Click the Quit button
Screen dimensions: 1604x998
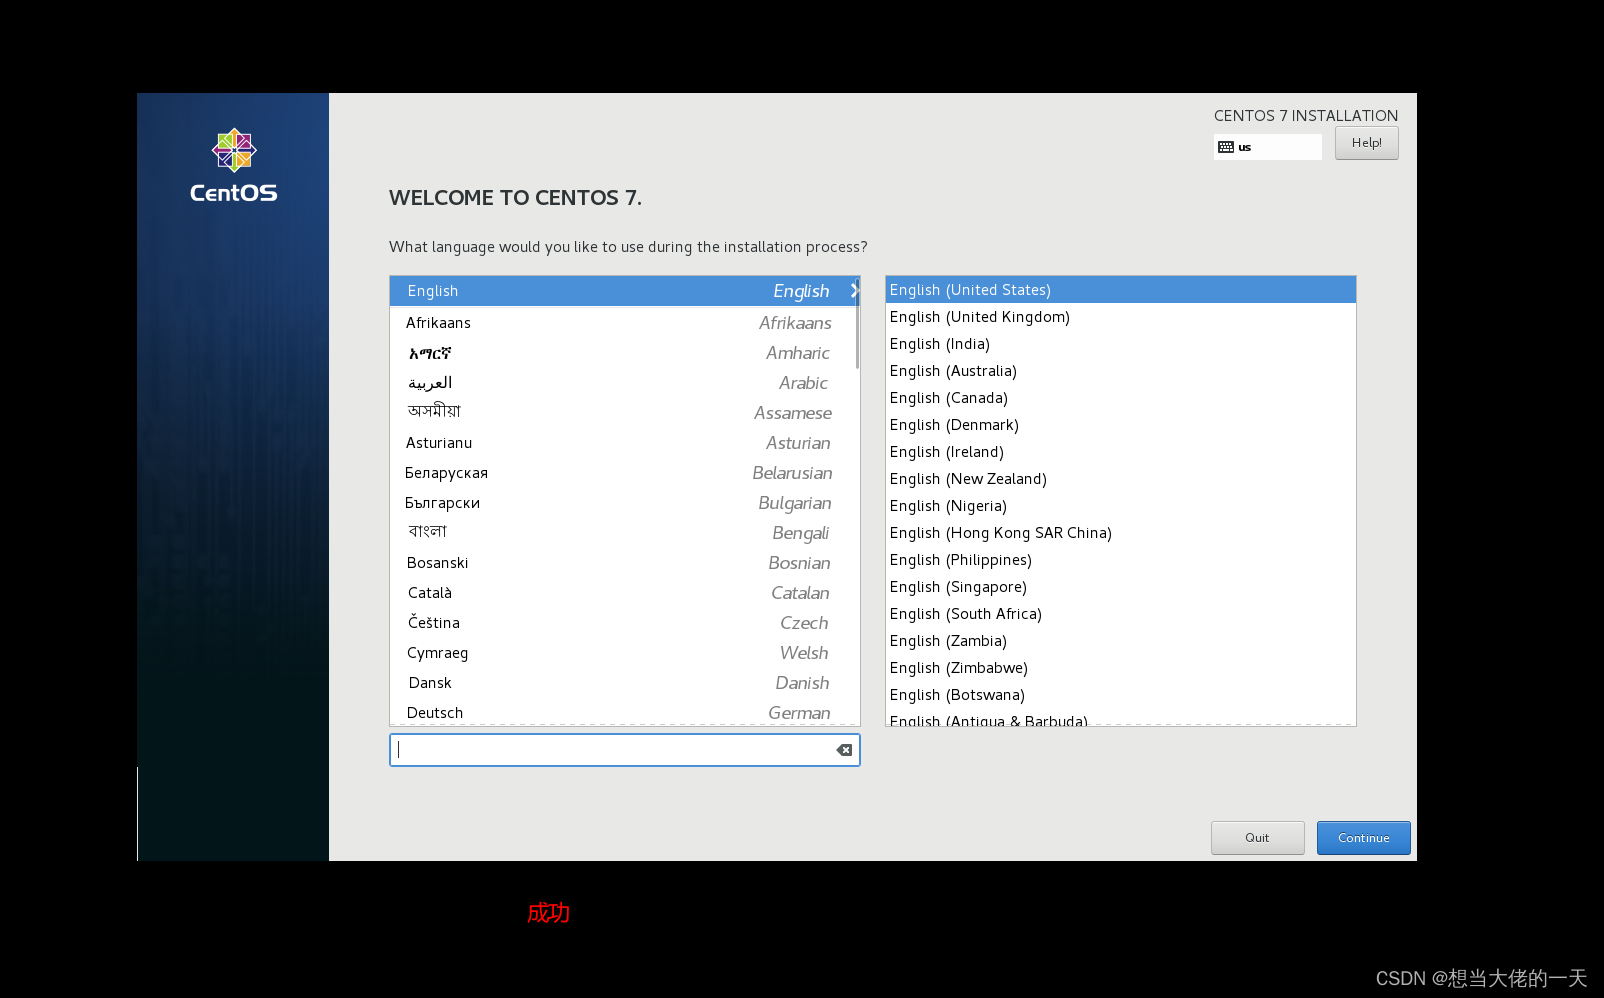1257,838
